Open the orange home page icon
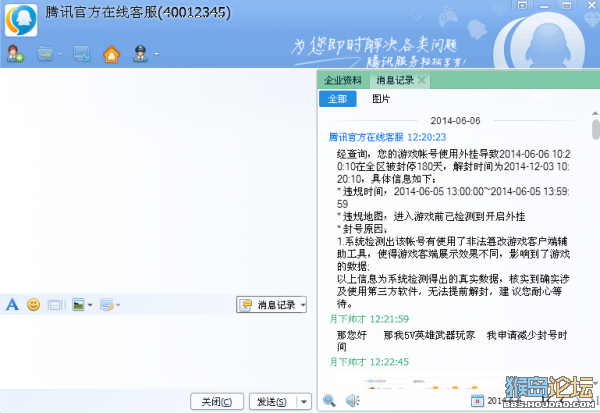Image resolution: width=600 pixels, height=413 pixels. coord(111,54)
